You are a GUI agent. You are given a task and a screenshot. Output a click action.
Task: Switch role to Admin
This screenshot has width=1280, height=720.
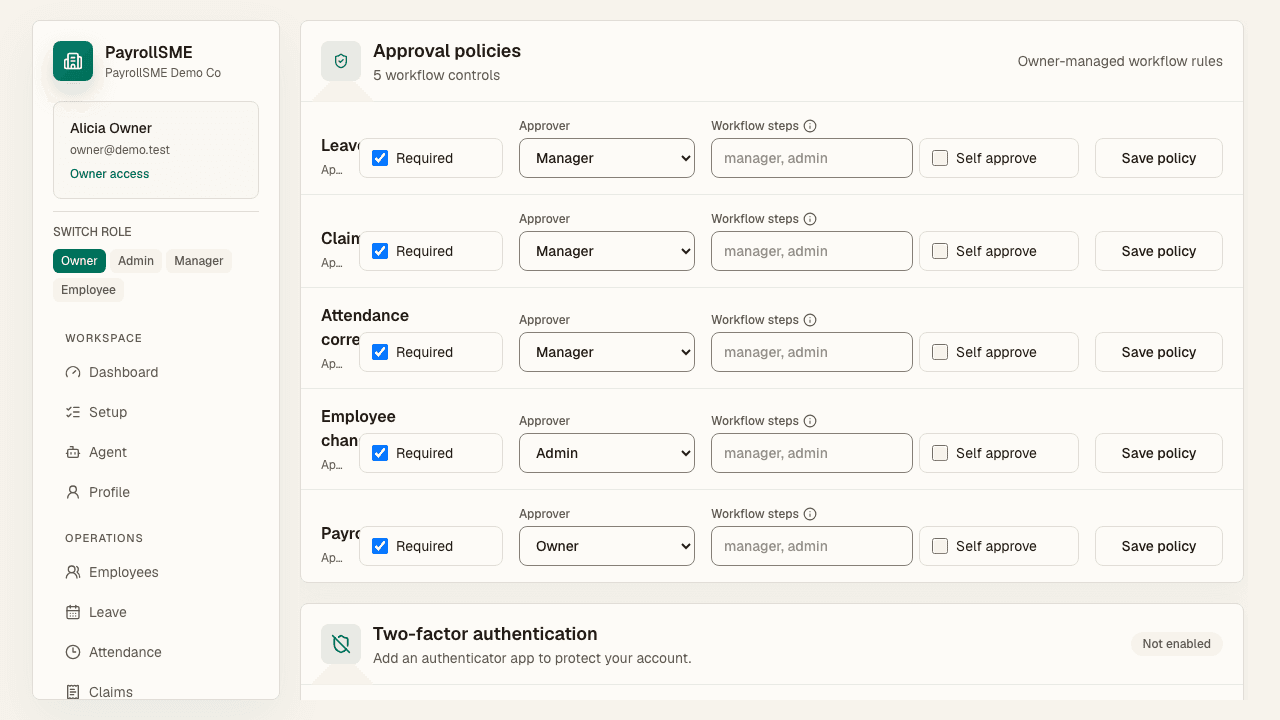pos(136,261)
